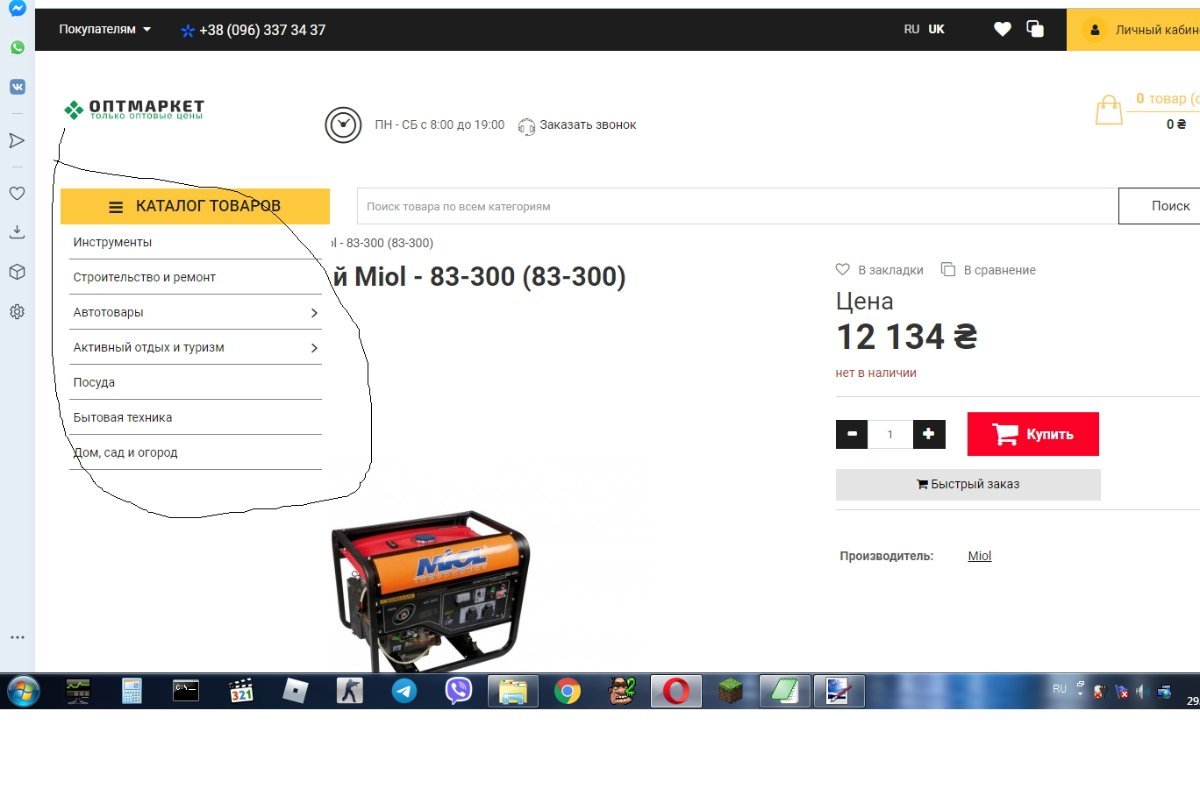
Task: Open VK in the Opera sidebar
Action: pyautogui.click(x=17, y=87)
